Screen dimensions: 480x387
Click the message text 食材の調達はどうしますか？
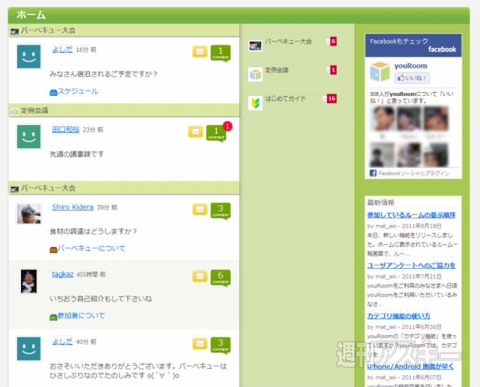(93, 231)
